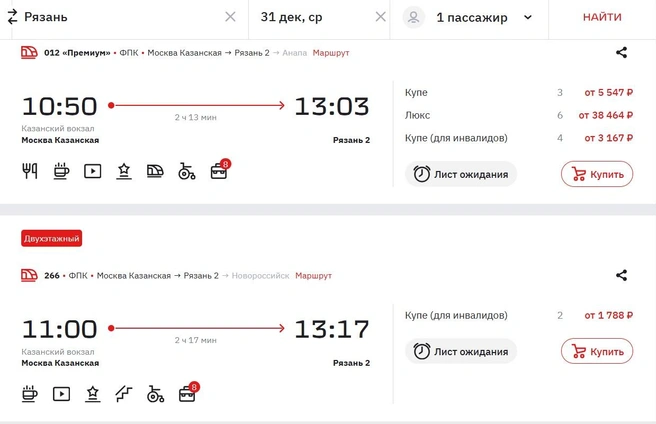Swap the departure and arrival stations
This screenshot has width=656, height=424.
click(13, 17)
